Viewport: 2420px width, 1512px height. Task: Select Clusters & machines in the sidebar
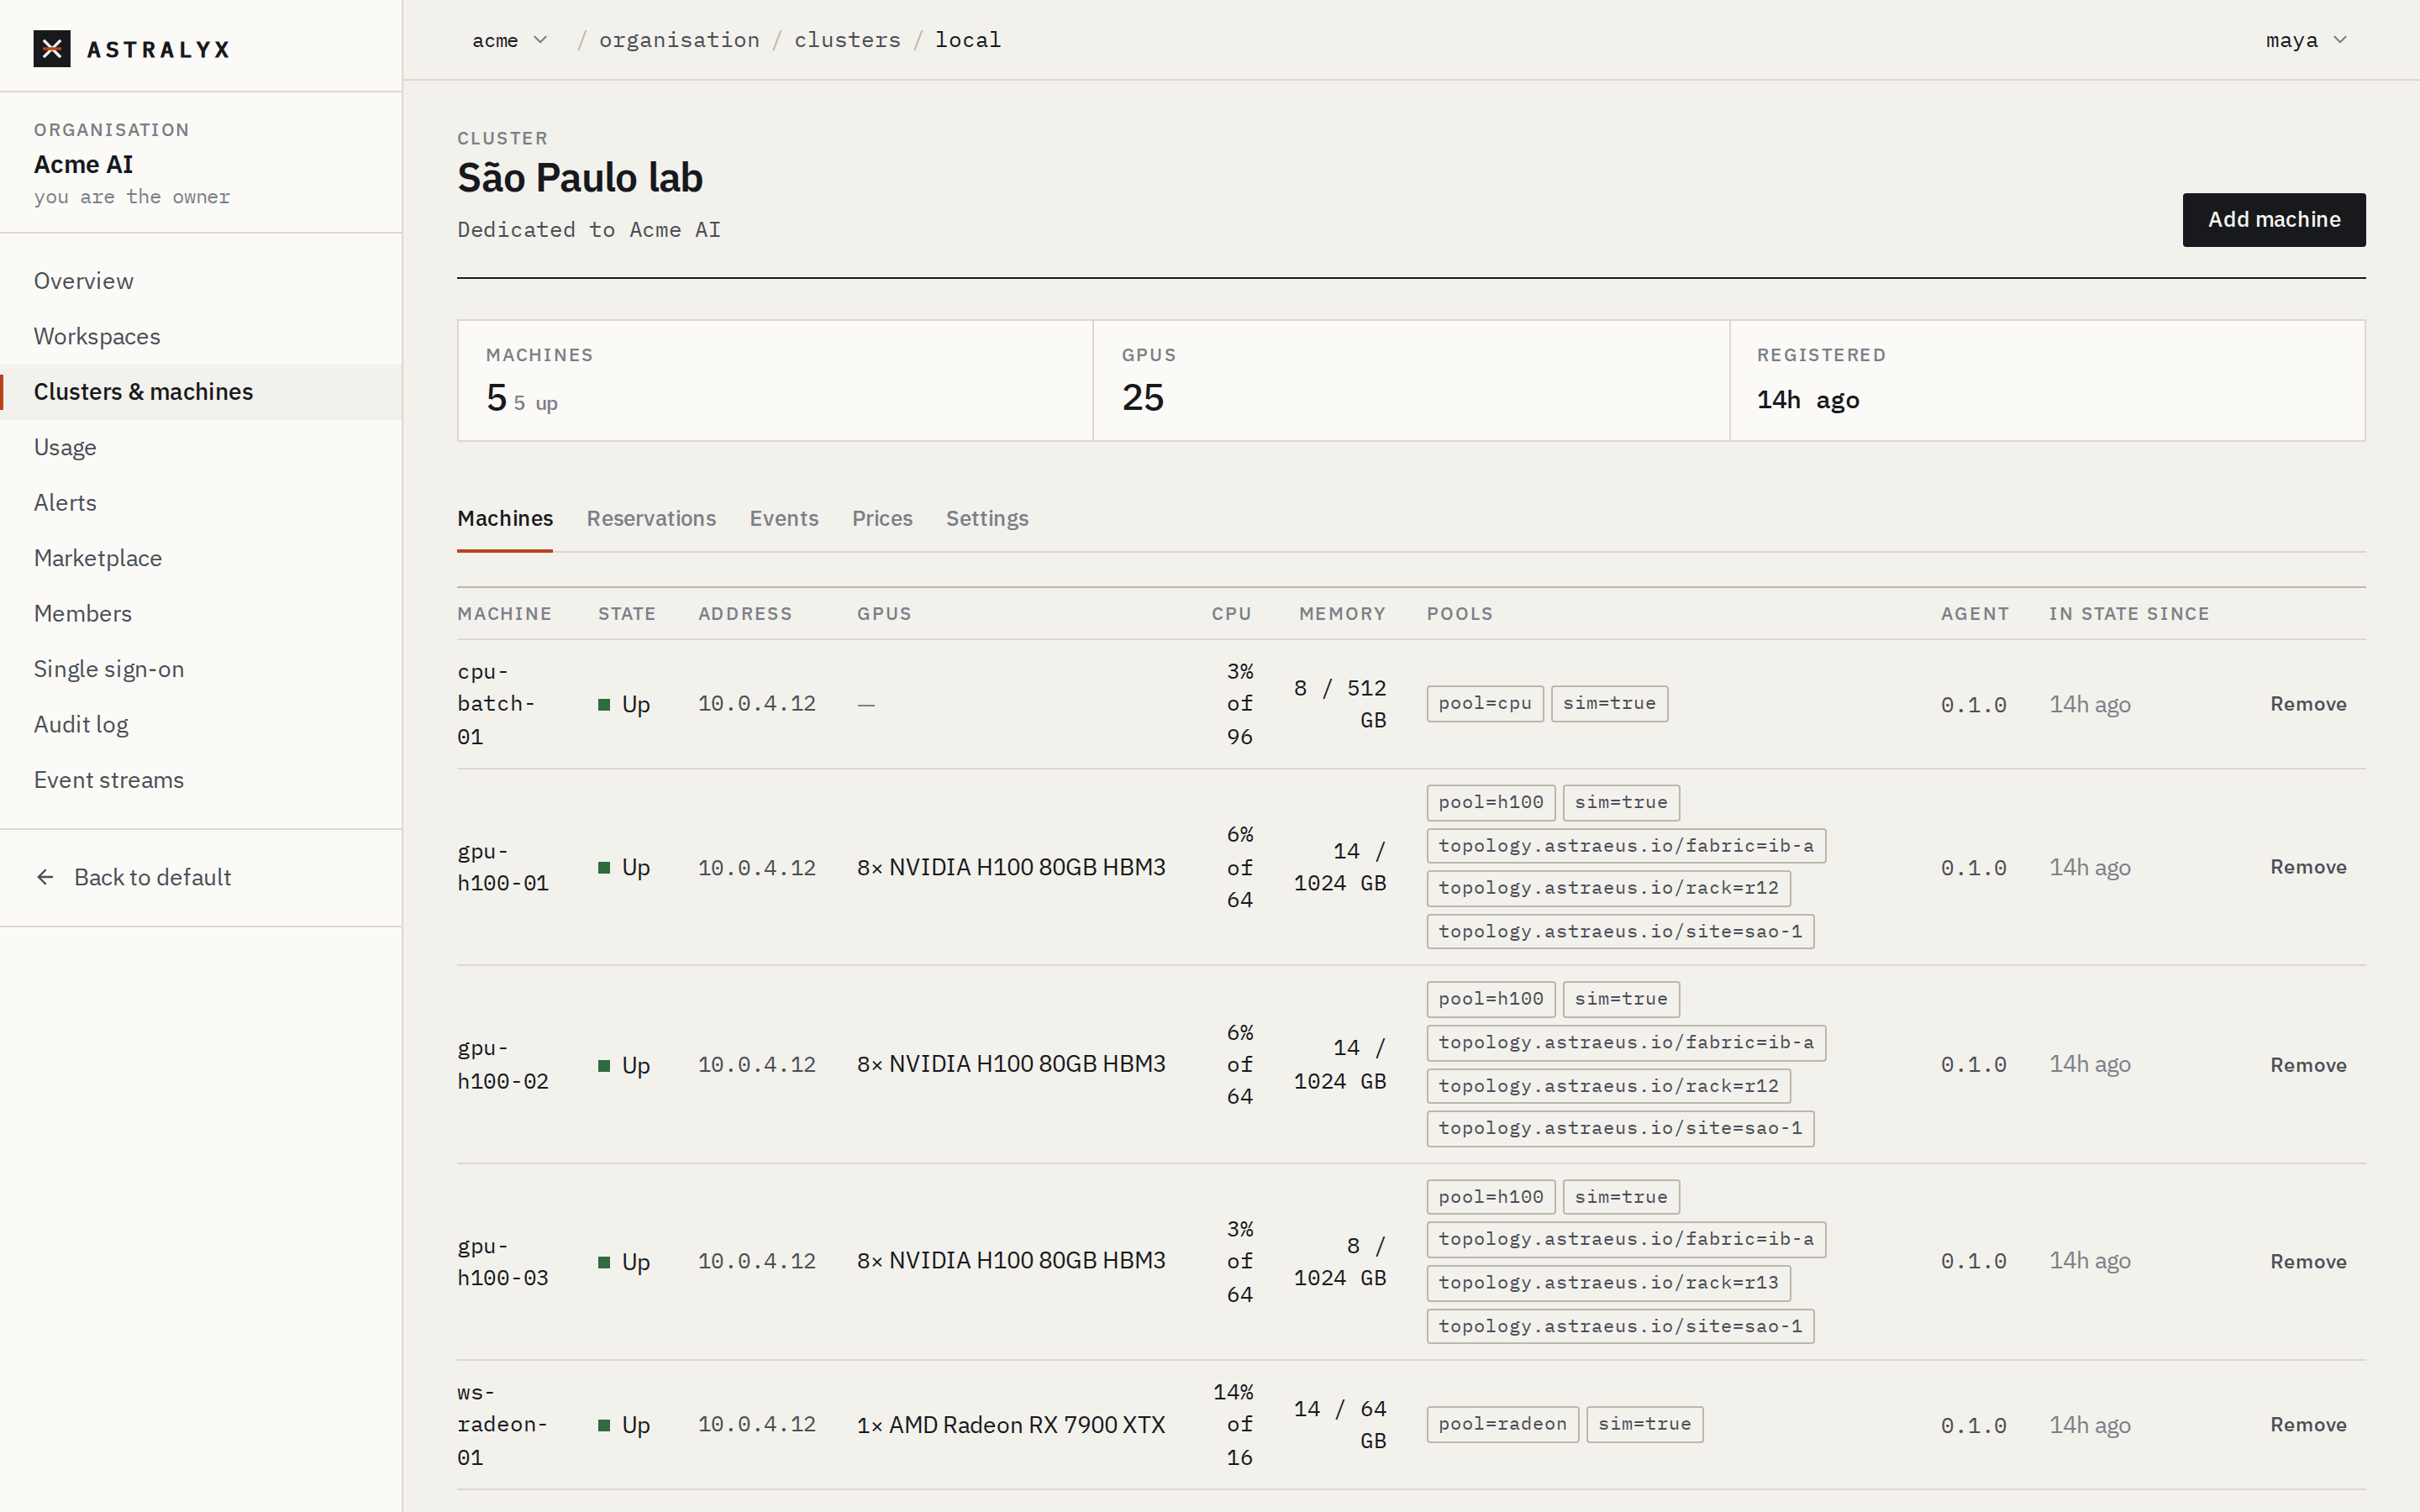click(200, 392)
